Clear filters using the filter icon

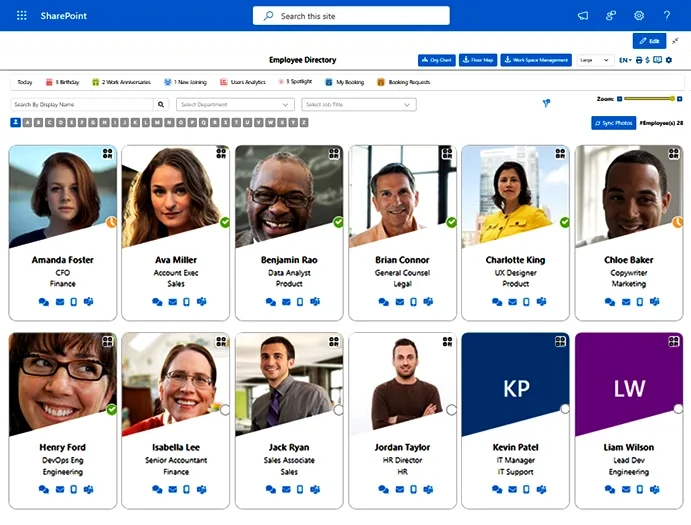point(546,103)
